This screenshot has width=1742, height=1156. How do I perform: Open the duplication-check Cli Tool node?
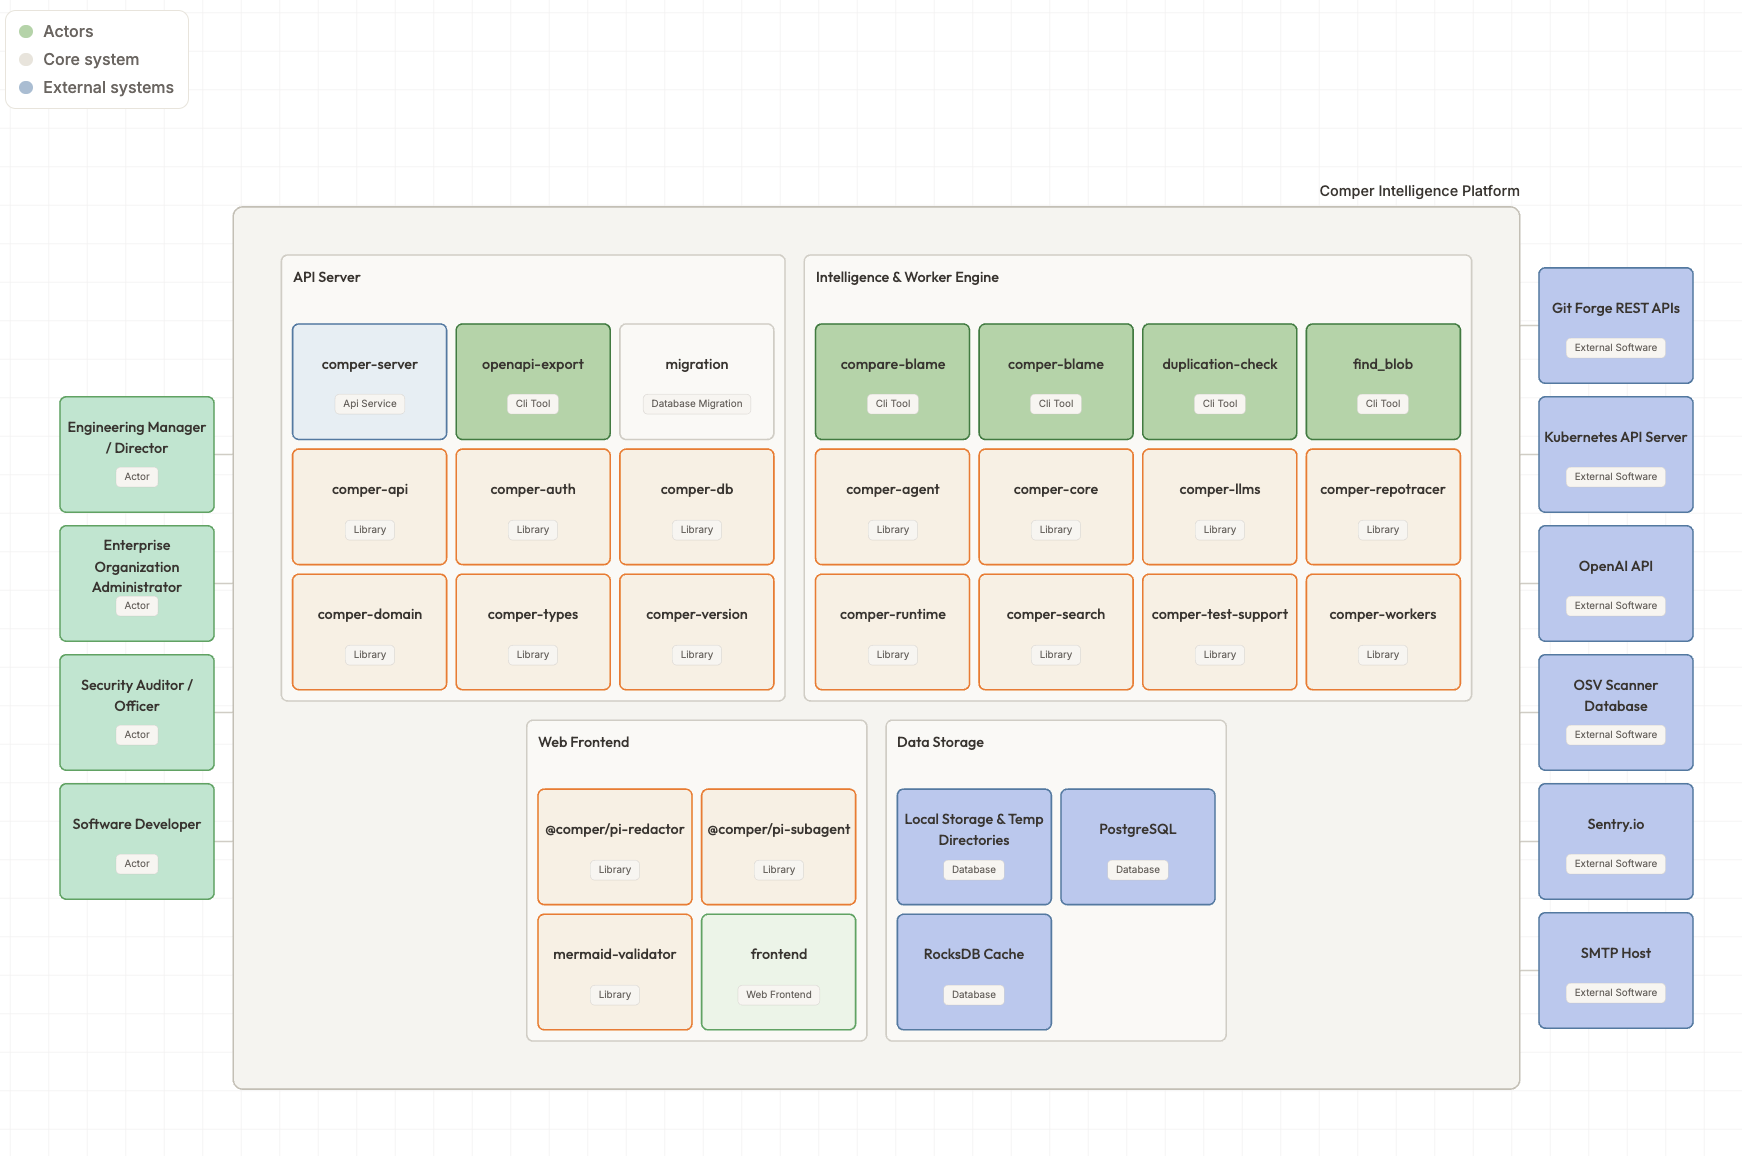(x=1220, y=382)
